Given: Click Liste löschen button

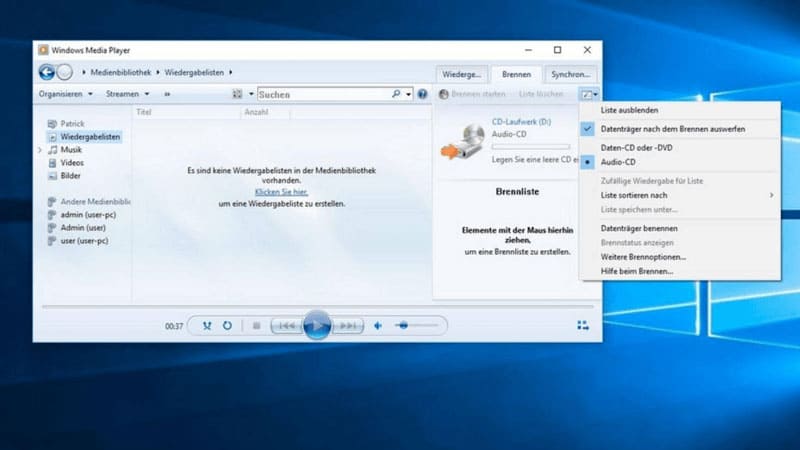Looking at the screenshot, I should 541,94.
